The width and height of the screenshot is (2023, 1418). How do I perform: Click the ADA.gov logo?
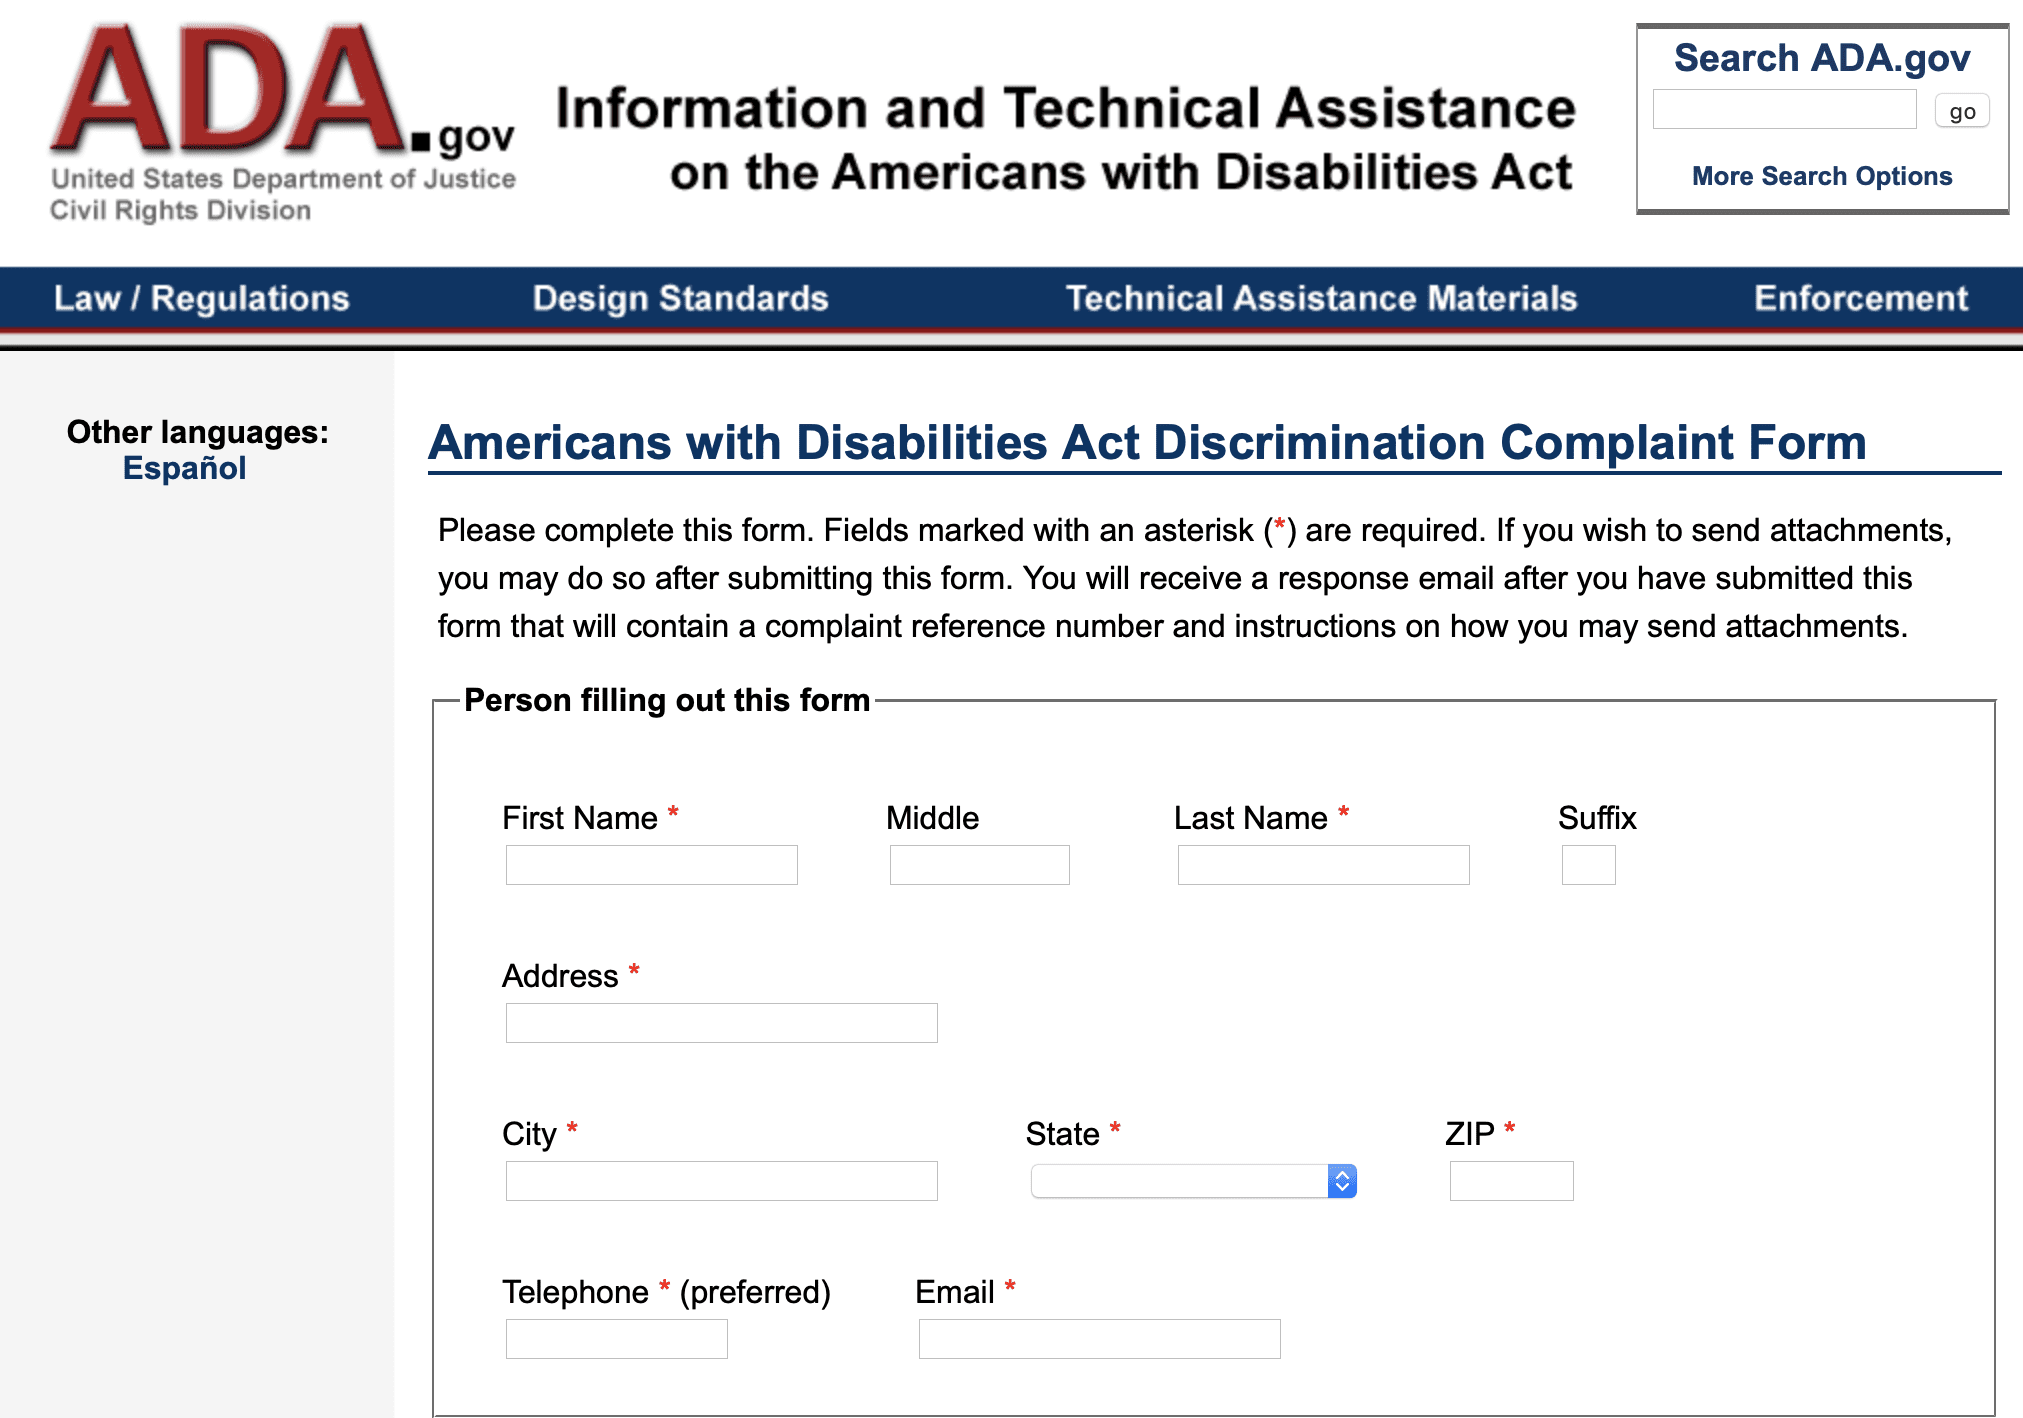(282, 120)
